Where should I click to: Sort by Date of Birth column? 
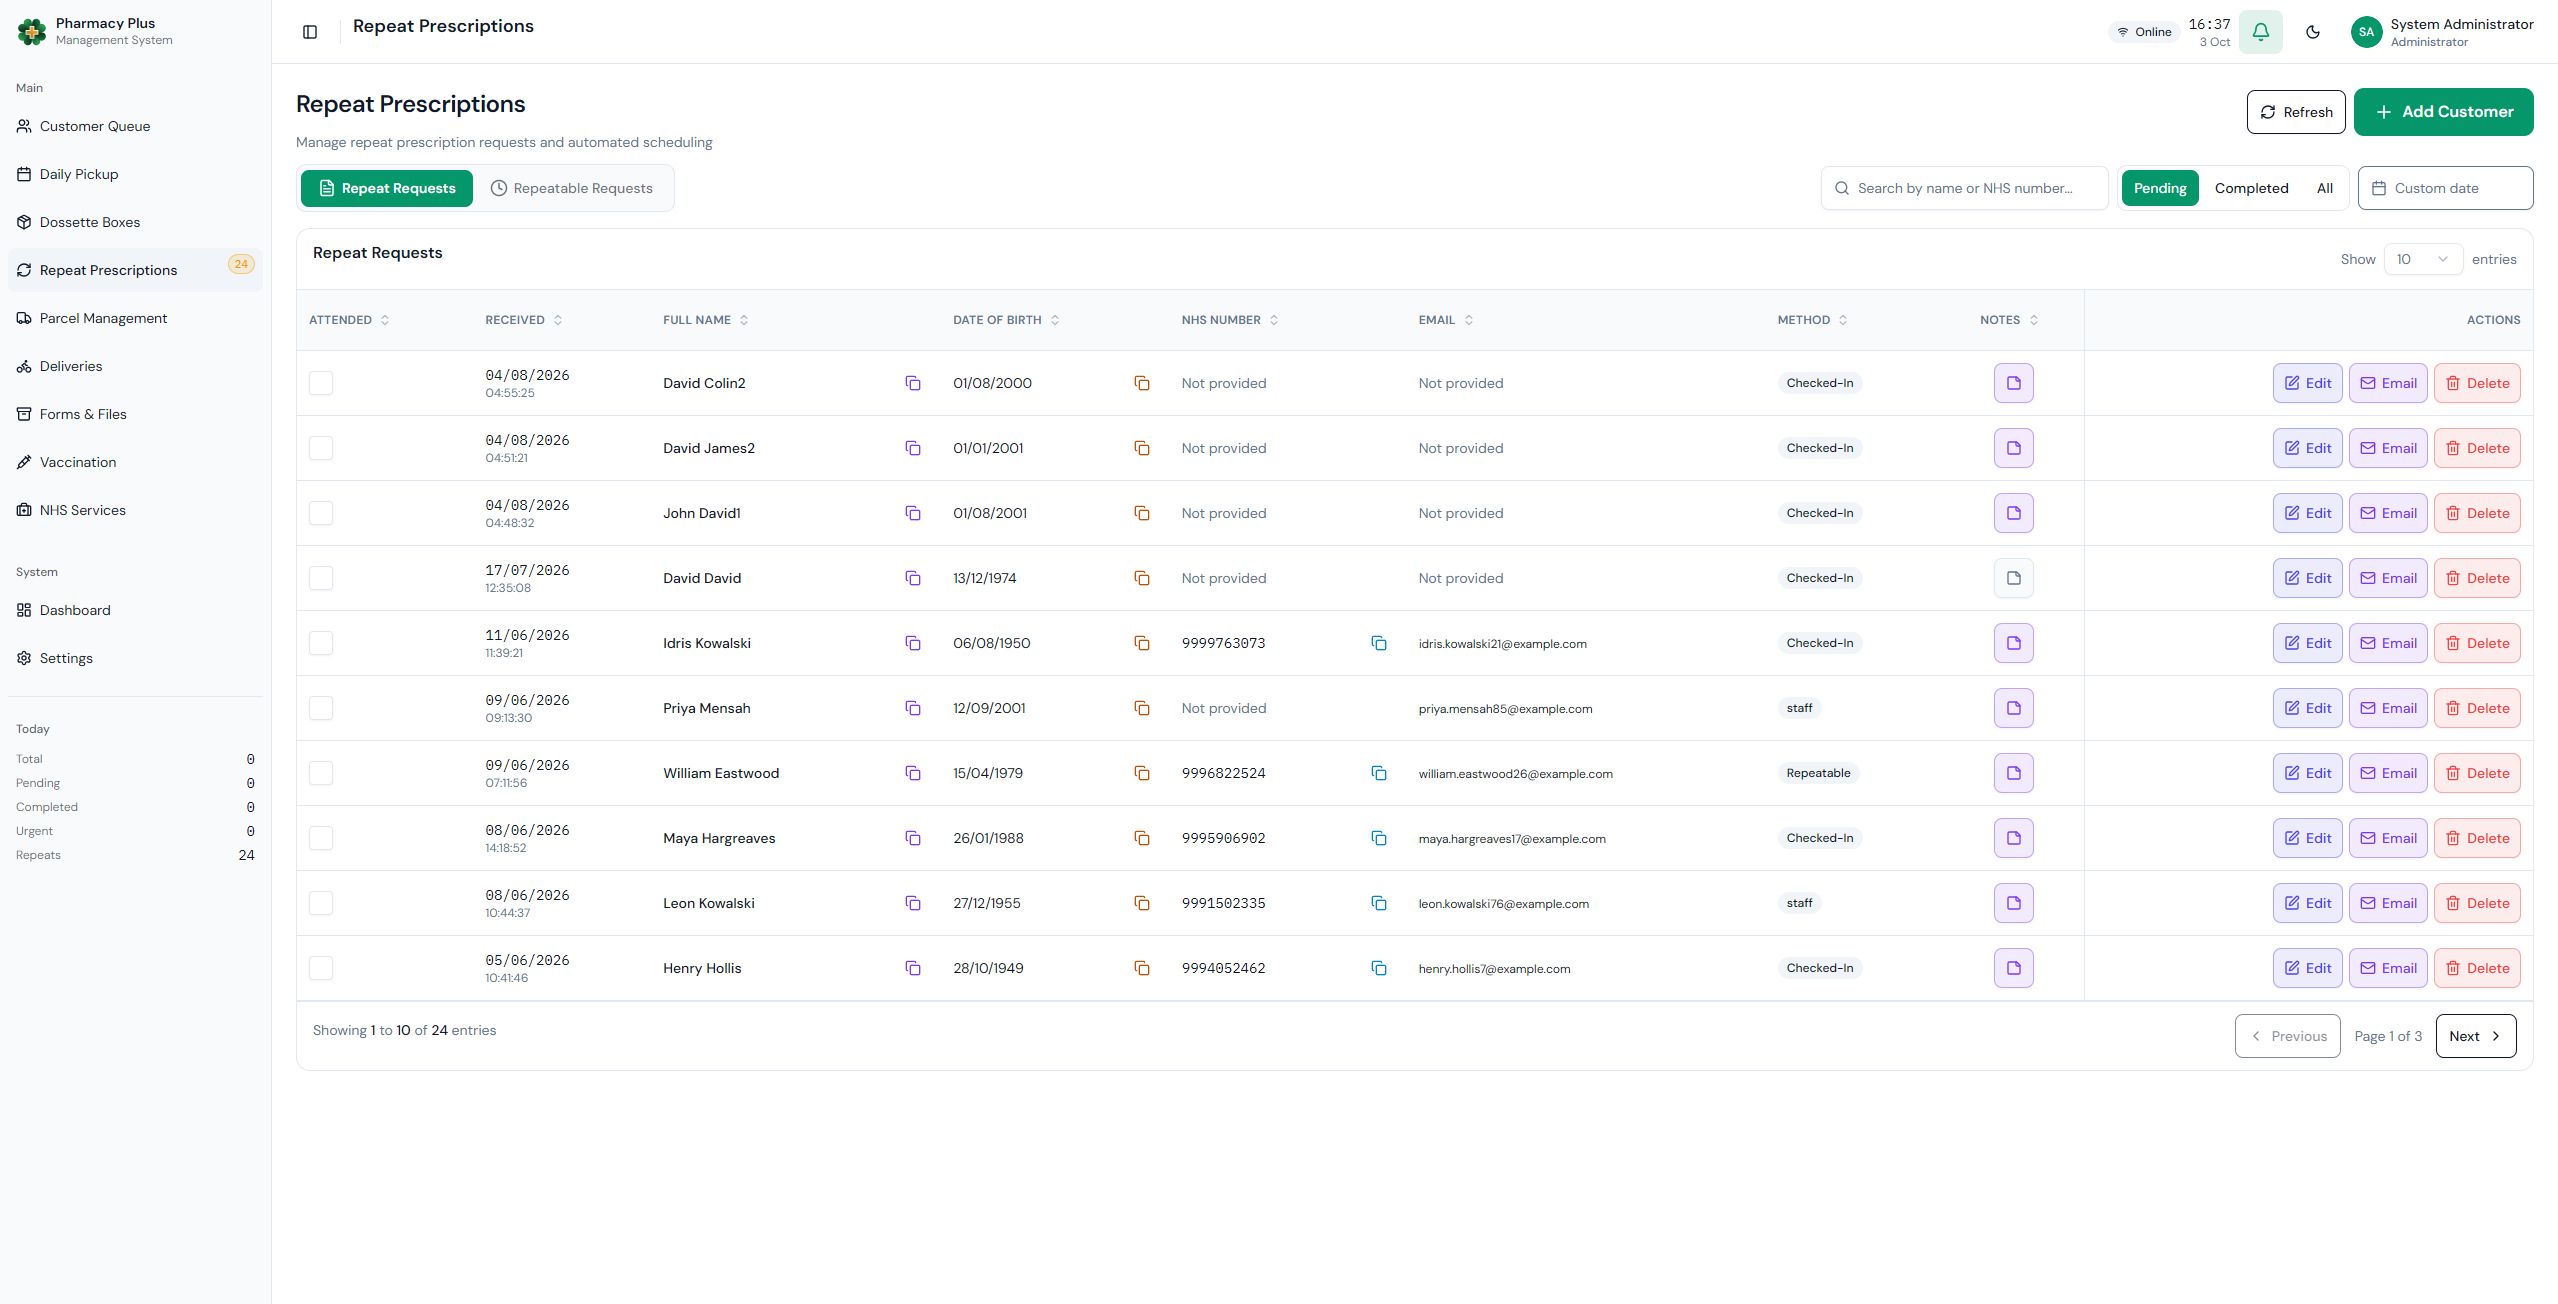pos(1006,320)
